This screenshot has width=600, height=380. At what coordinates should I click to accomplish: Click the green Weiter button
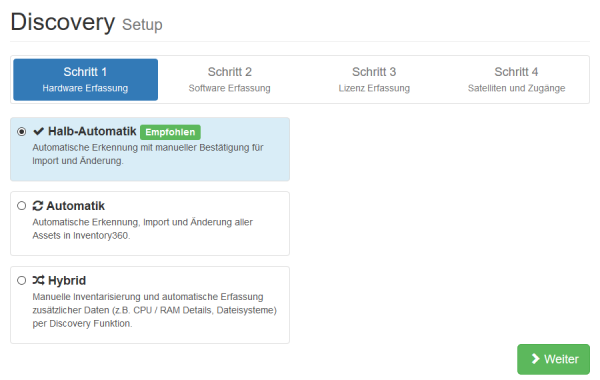(x=553, y=359)
